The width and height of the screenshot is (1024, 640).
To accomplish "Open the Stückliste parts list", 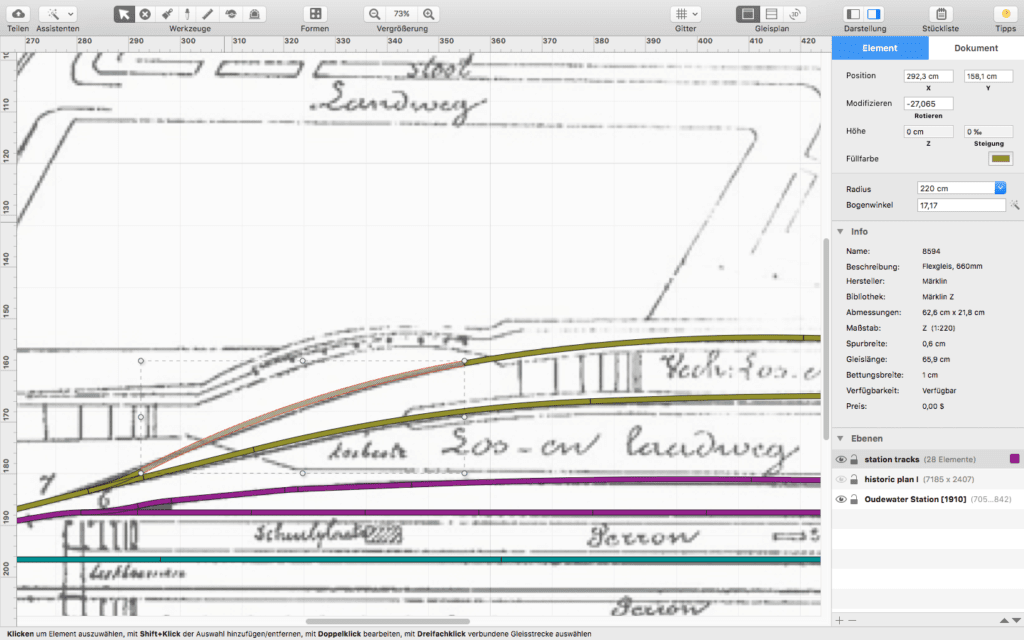I will pos(941,14).
